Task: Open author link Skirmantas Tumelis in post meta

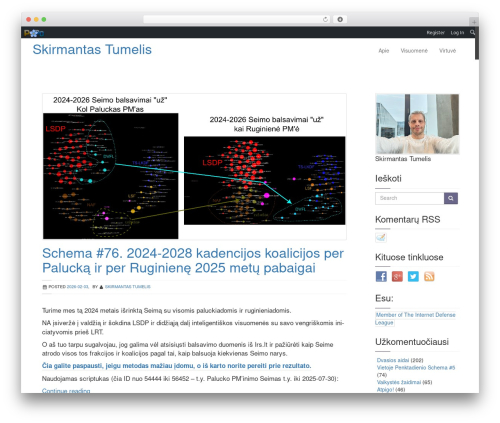Action: point(128,287)
